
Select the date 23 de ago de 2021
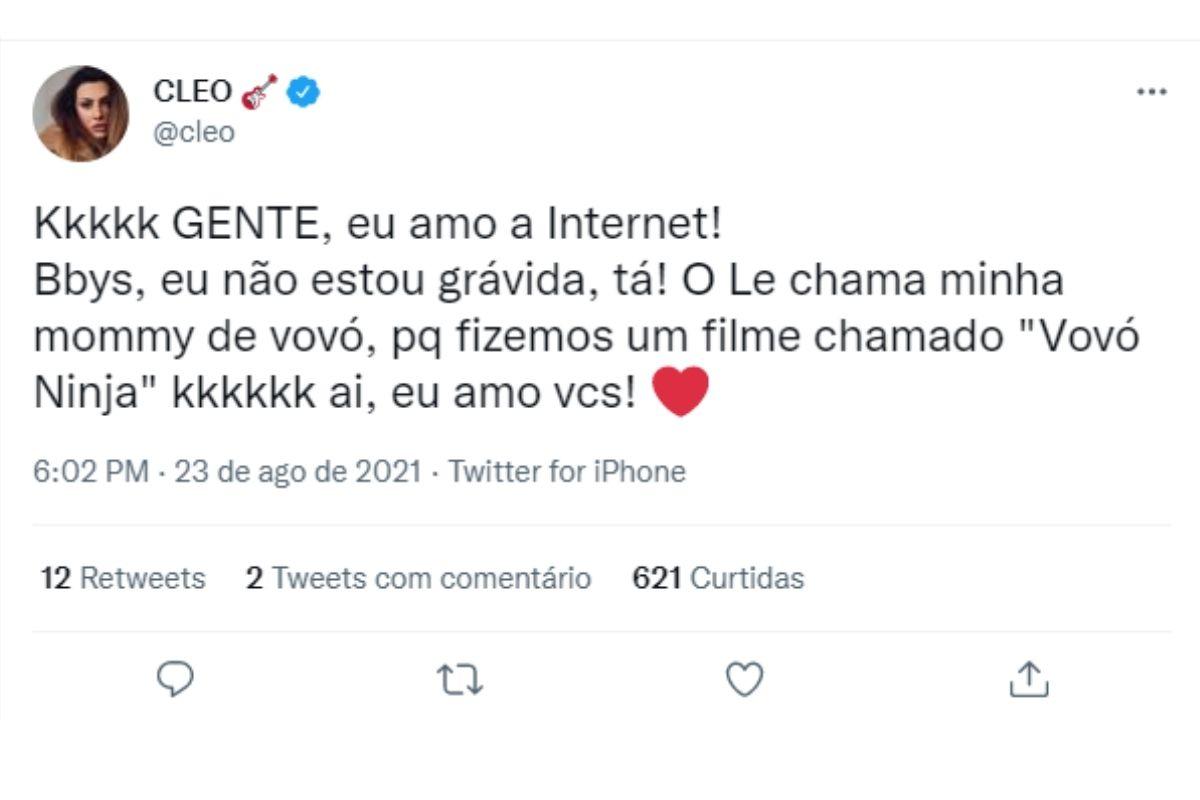(298, 471)
